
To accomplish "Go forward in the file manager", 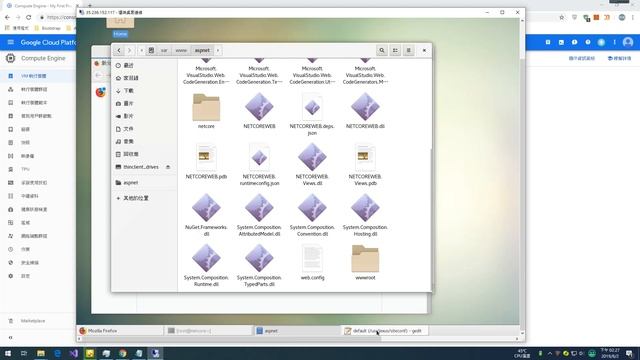I will pos(129,50).
